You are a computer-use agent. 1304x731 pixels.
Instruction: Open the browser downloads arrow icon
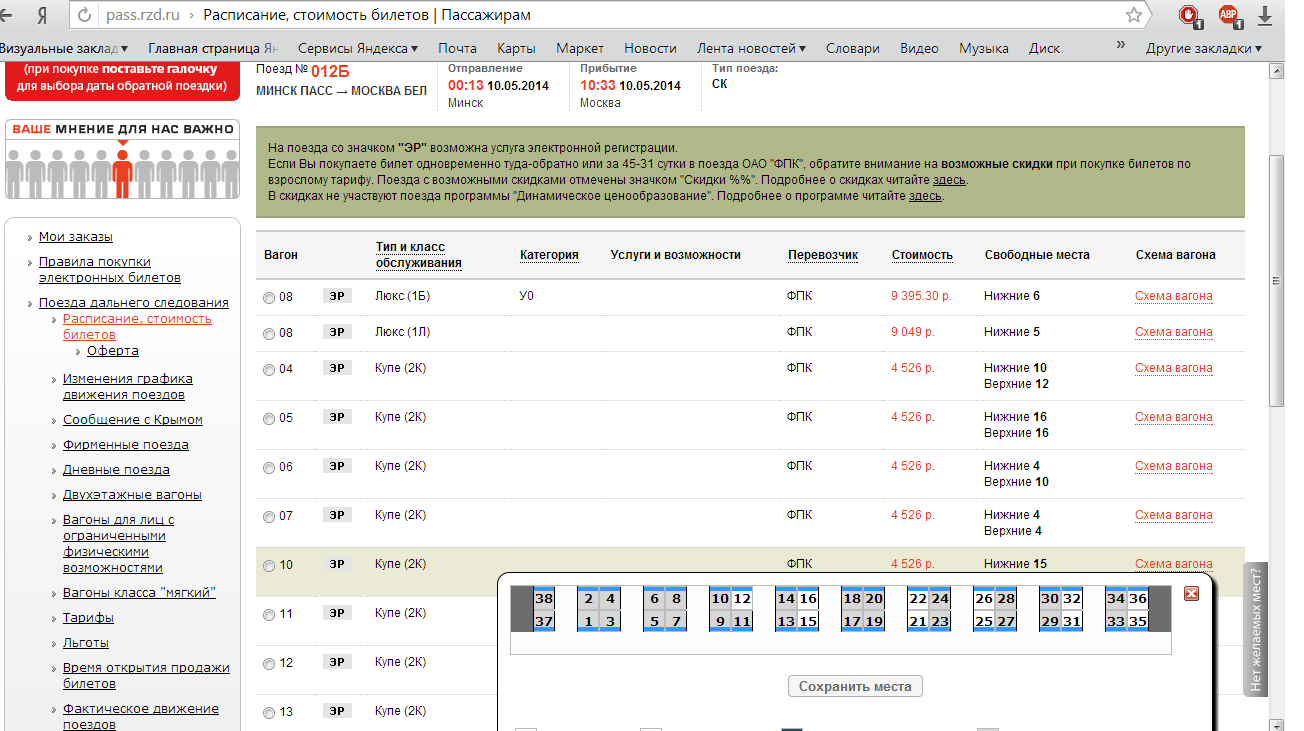[x=1264, y=15]
